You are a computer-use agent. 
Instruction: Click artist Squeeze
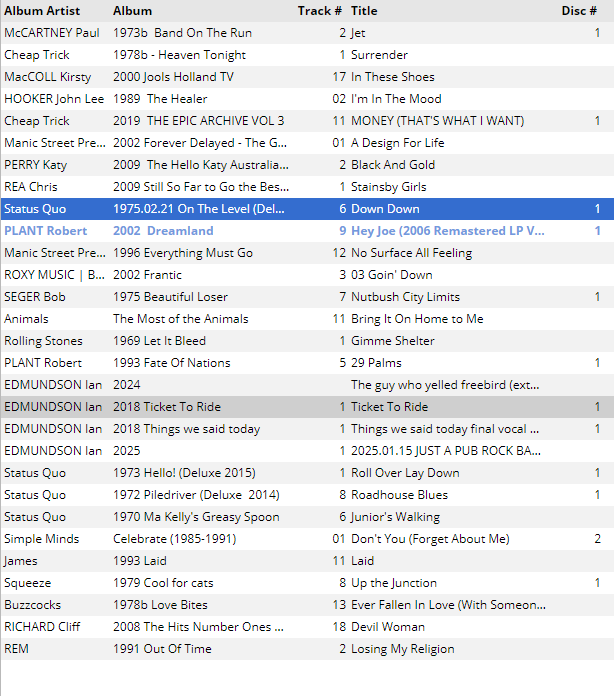(x=28, y=583)
